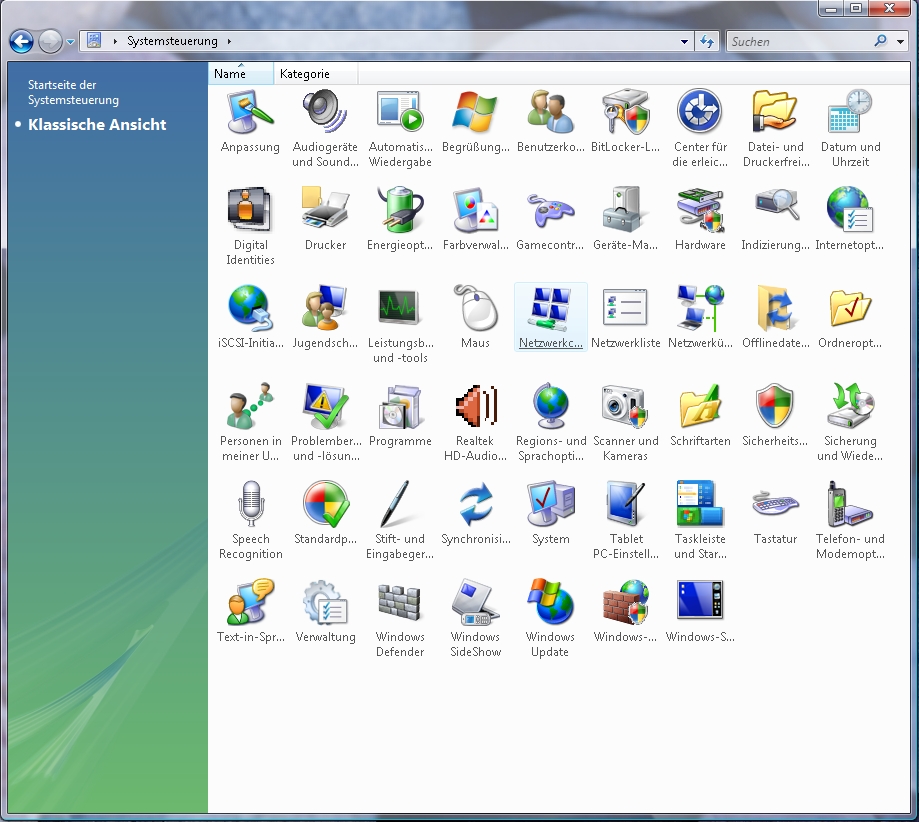Open Netzwerkübersicht icon
This screenshot has width=919, height=822.
click(700, 307)
